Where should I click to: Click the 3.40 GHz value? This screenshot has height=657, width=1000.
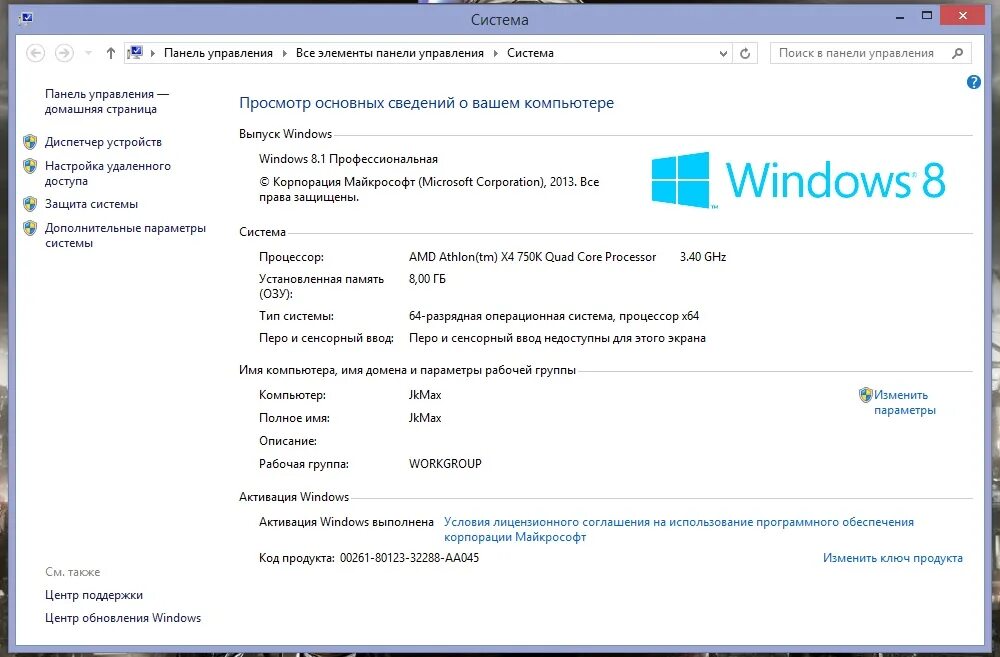coord(703,257)
